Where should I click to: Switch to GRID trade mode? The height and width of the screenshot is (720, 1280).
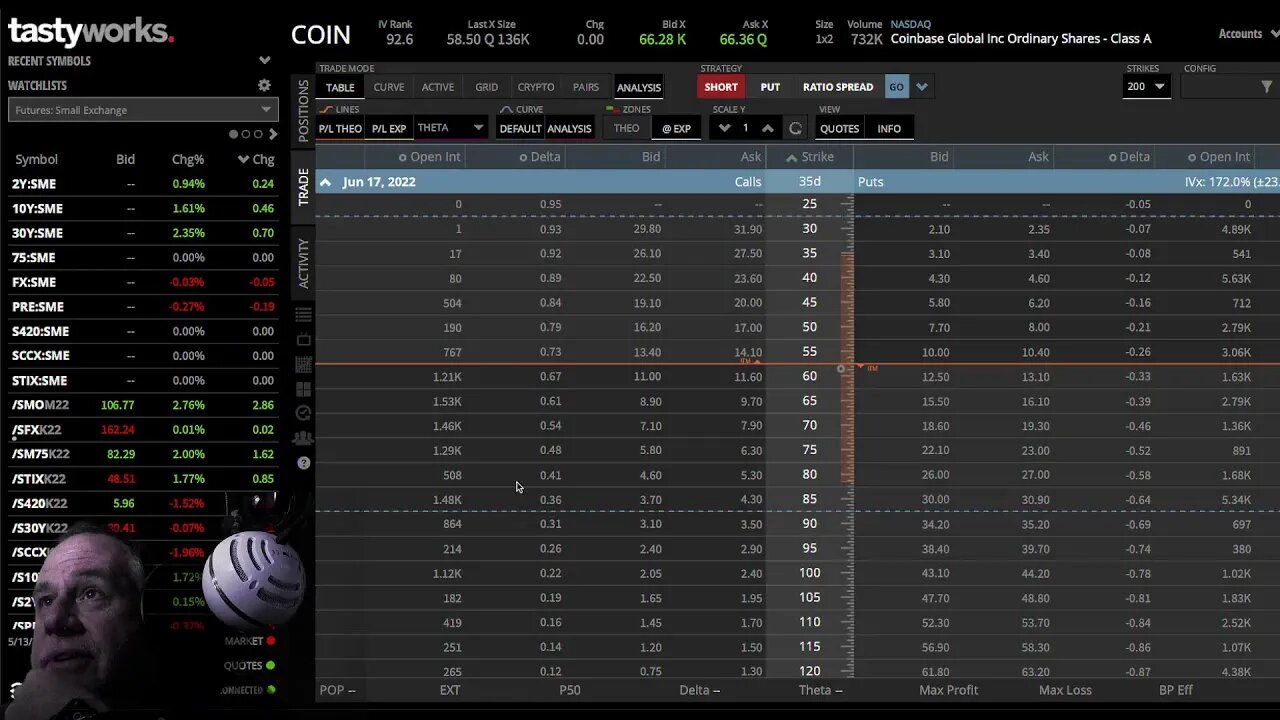coord(486,87)
